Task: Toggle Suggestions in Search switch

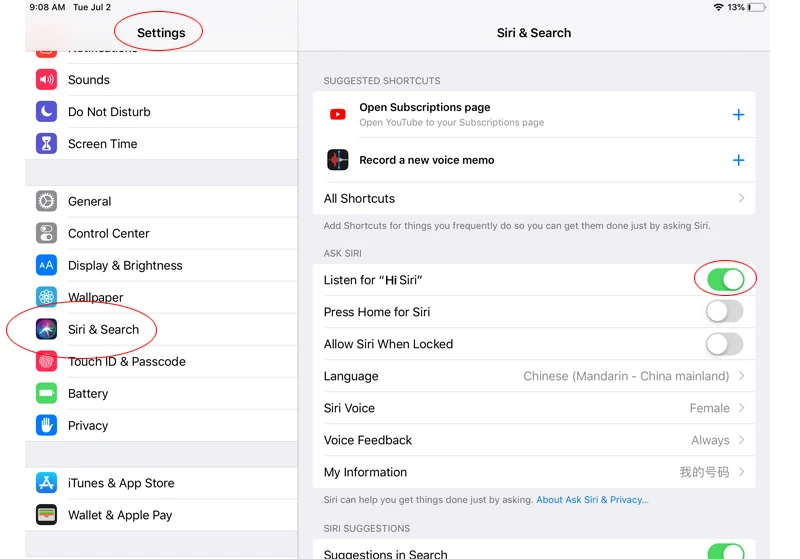Action: coord(726,551)
